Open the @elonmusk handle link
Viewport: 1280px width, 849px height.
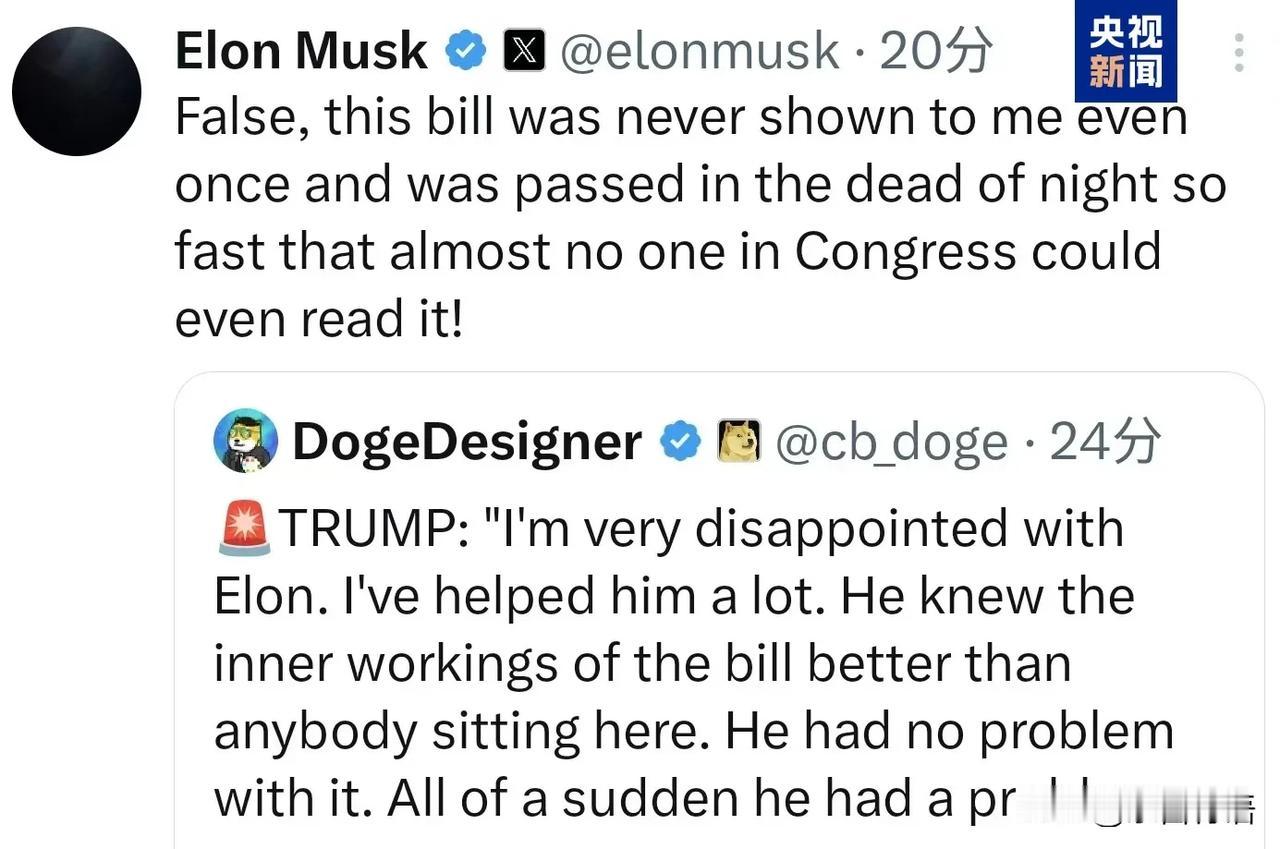(699, 51)
